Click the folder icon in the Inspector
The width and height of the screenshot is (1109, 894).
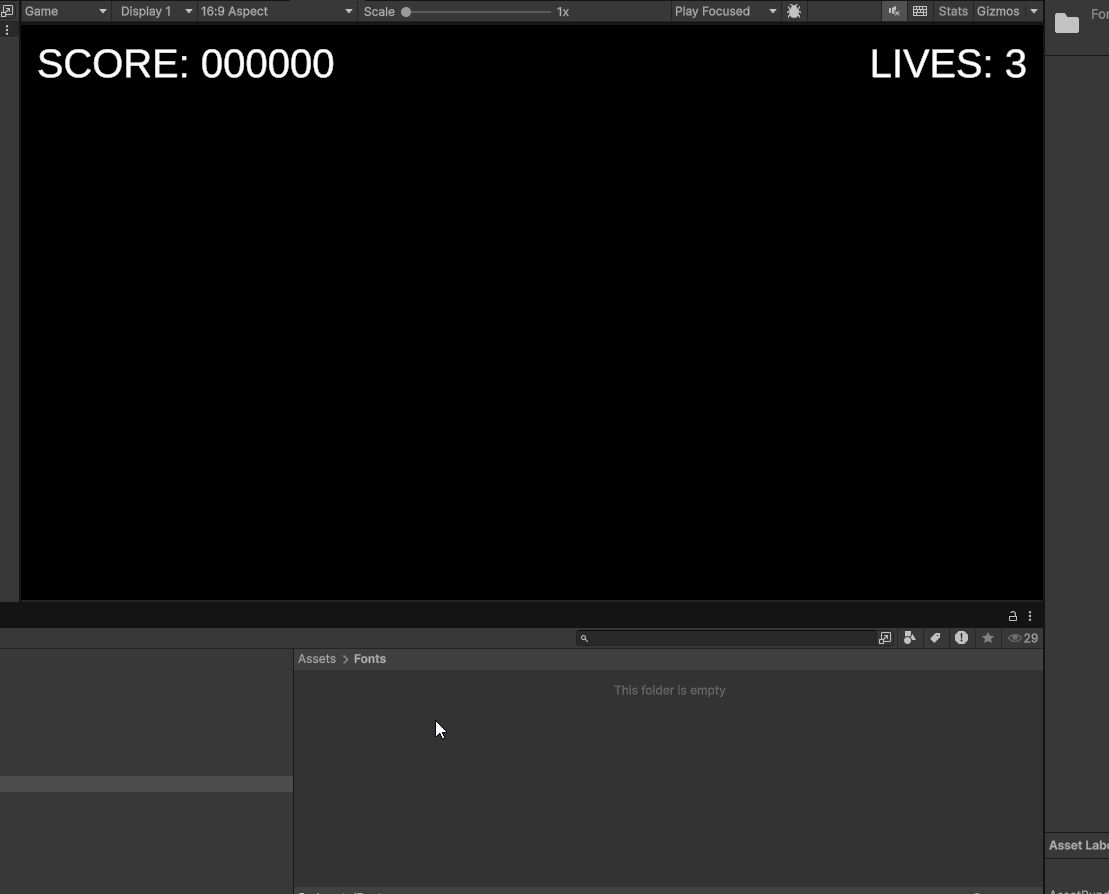click(x=1067, y=23)
